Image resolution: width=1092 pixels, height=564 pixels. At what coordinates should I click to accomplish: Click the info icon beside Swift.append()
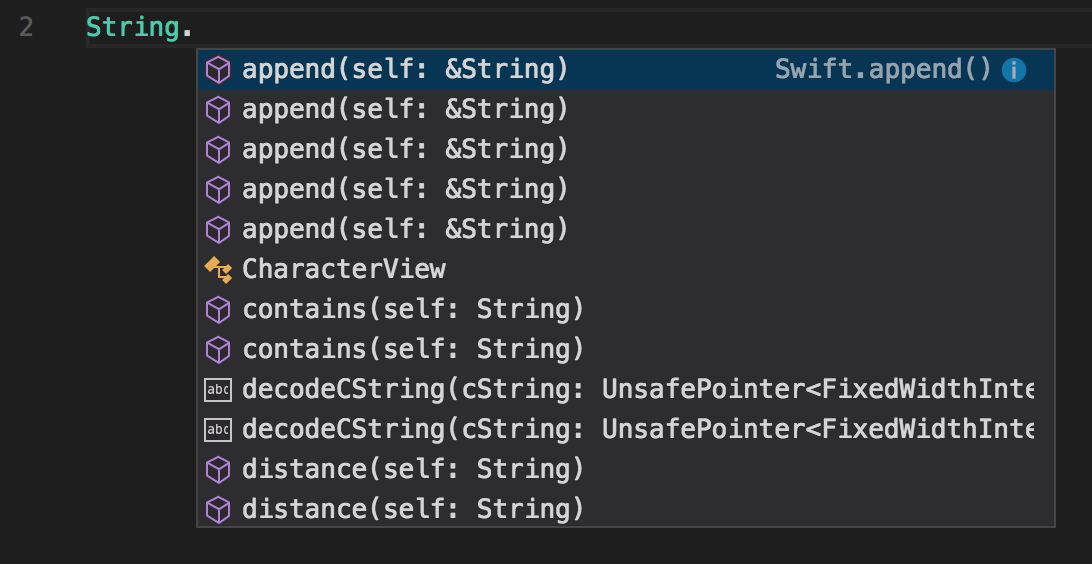1014,70
